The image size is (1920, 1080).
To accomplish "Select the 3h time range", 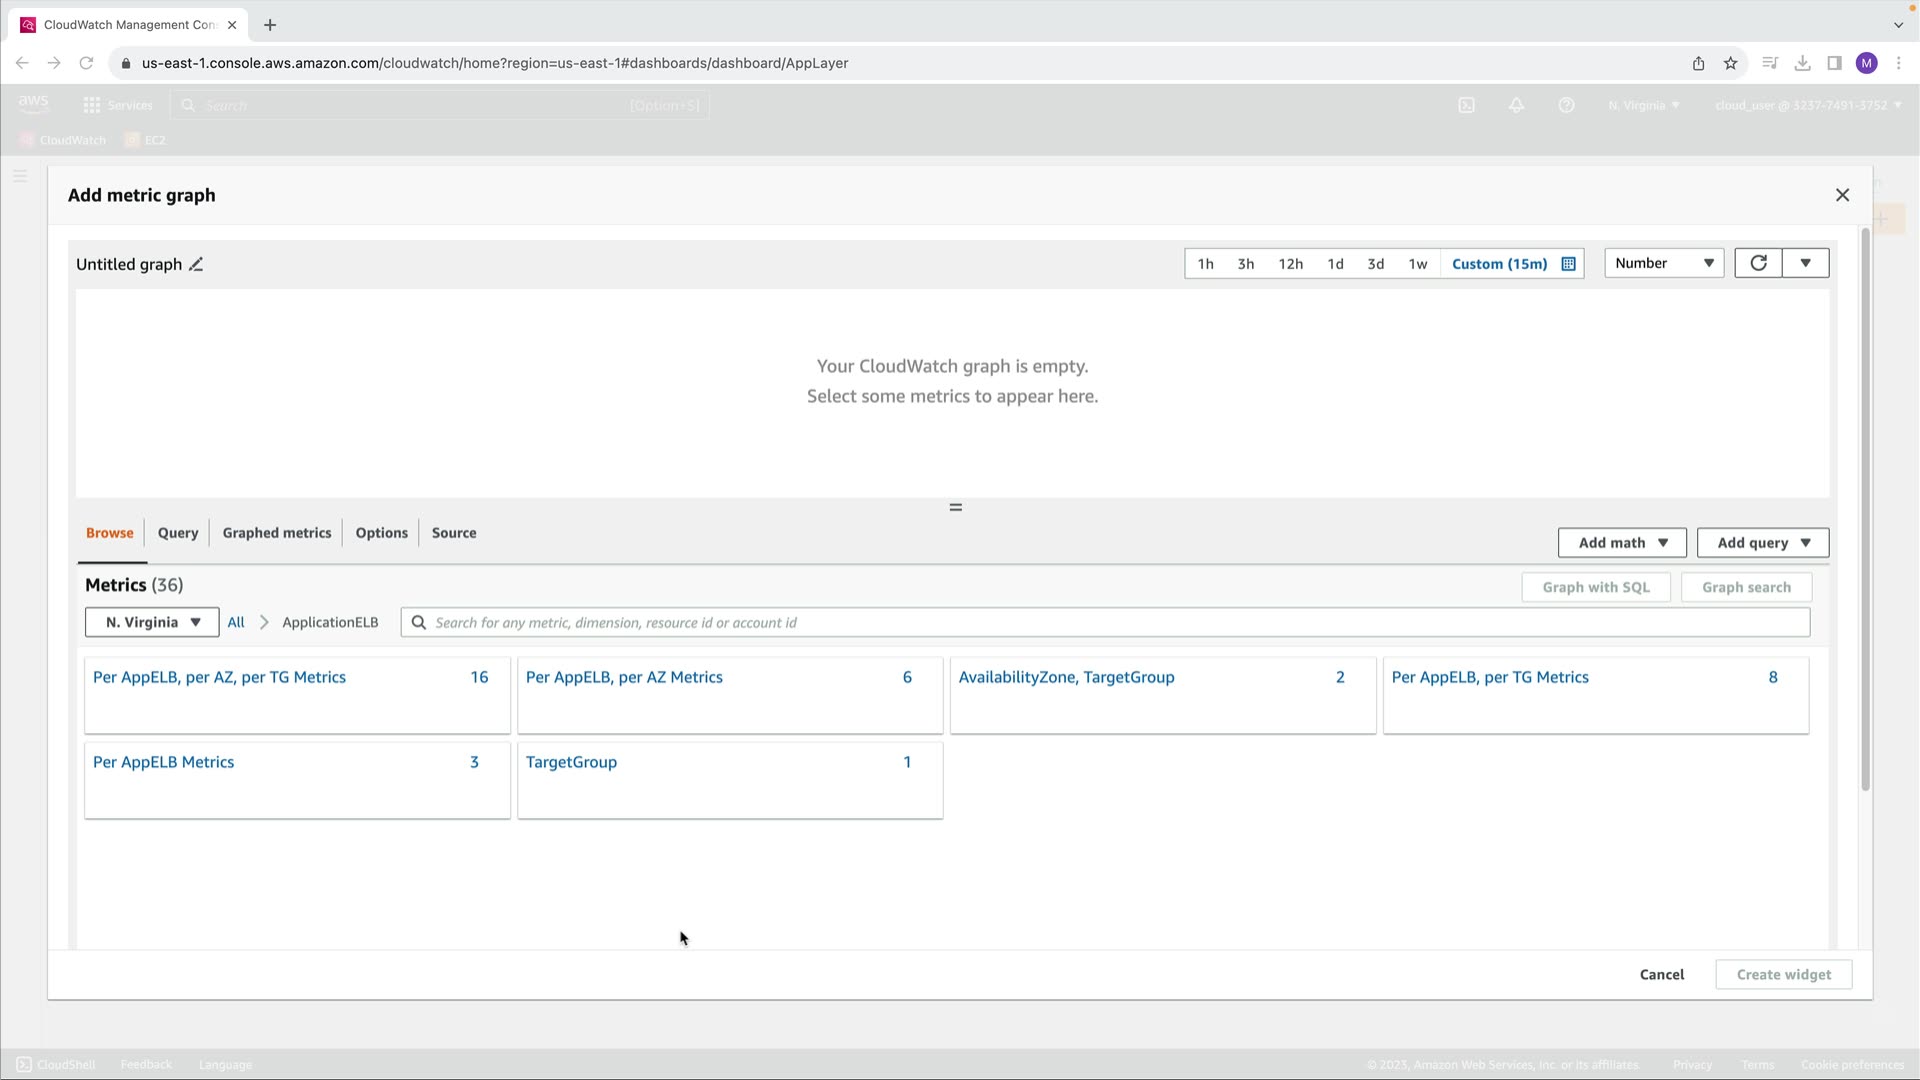I will coord(1245,264).
